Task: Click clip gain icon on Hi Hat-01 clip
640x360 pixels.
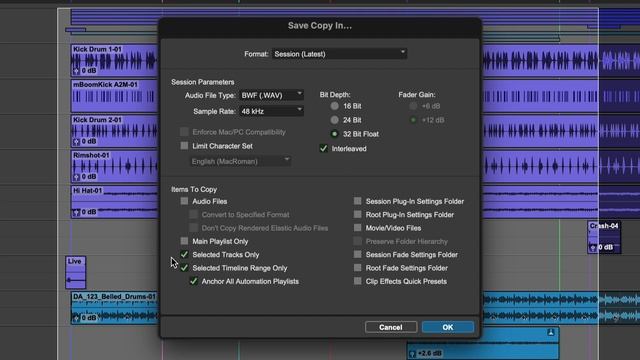Action: pos(76,212)
